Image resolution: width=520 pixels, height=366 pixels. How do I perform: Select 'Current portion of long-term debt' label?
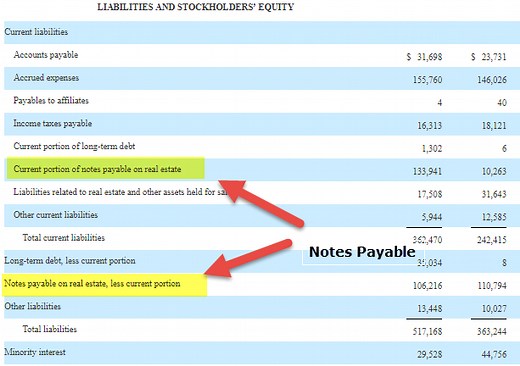point(74,146)
